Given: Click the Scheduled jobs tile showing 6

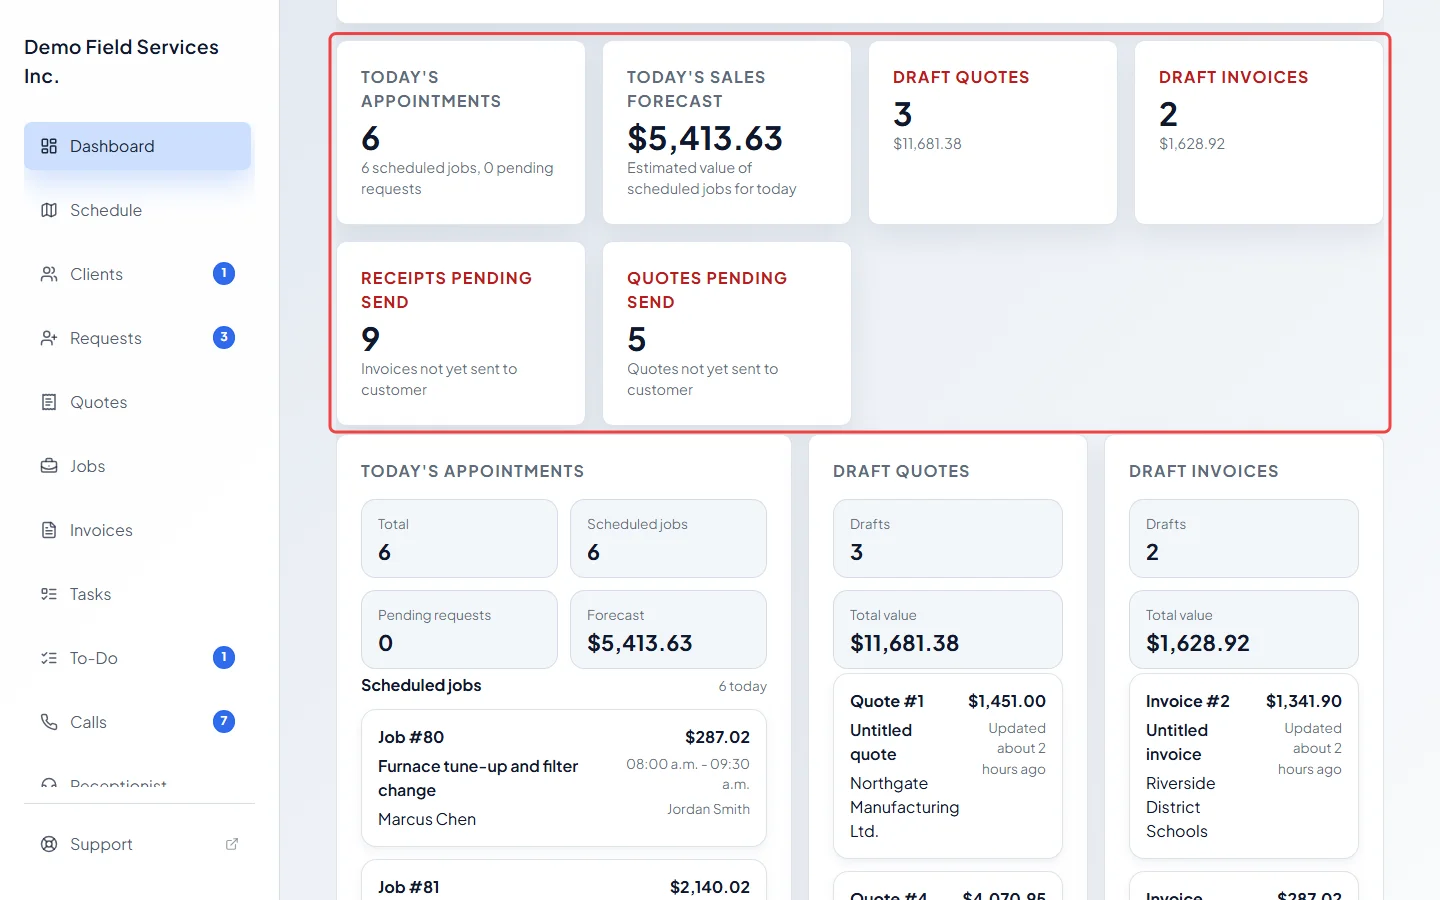Looking at the screenshot, I should pyautogui.click(x=668, y=538).
